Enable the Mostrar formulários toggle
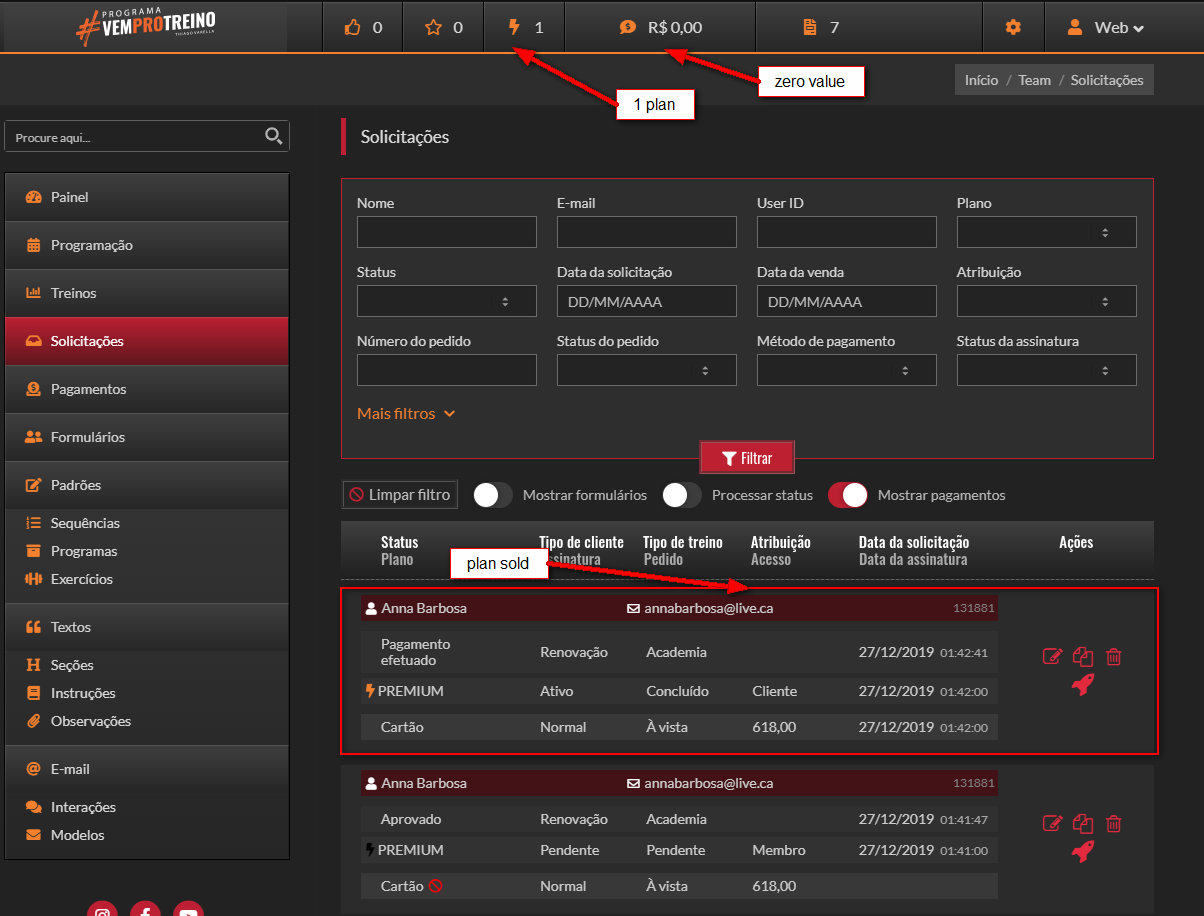This screenshot has height=916, width=1204. click(493, 495)
